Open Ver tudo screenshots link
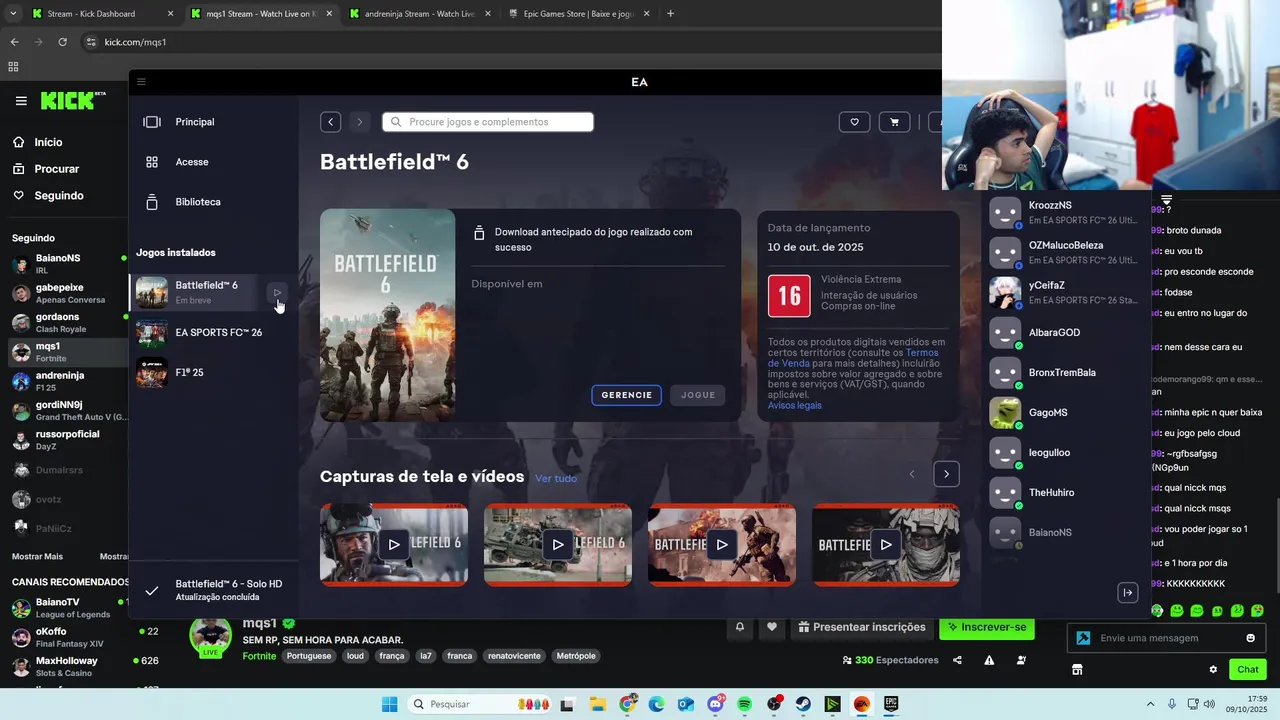 [x=556, y=479]
